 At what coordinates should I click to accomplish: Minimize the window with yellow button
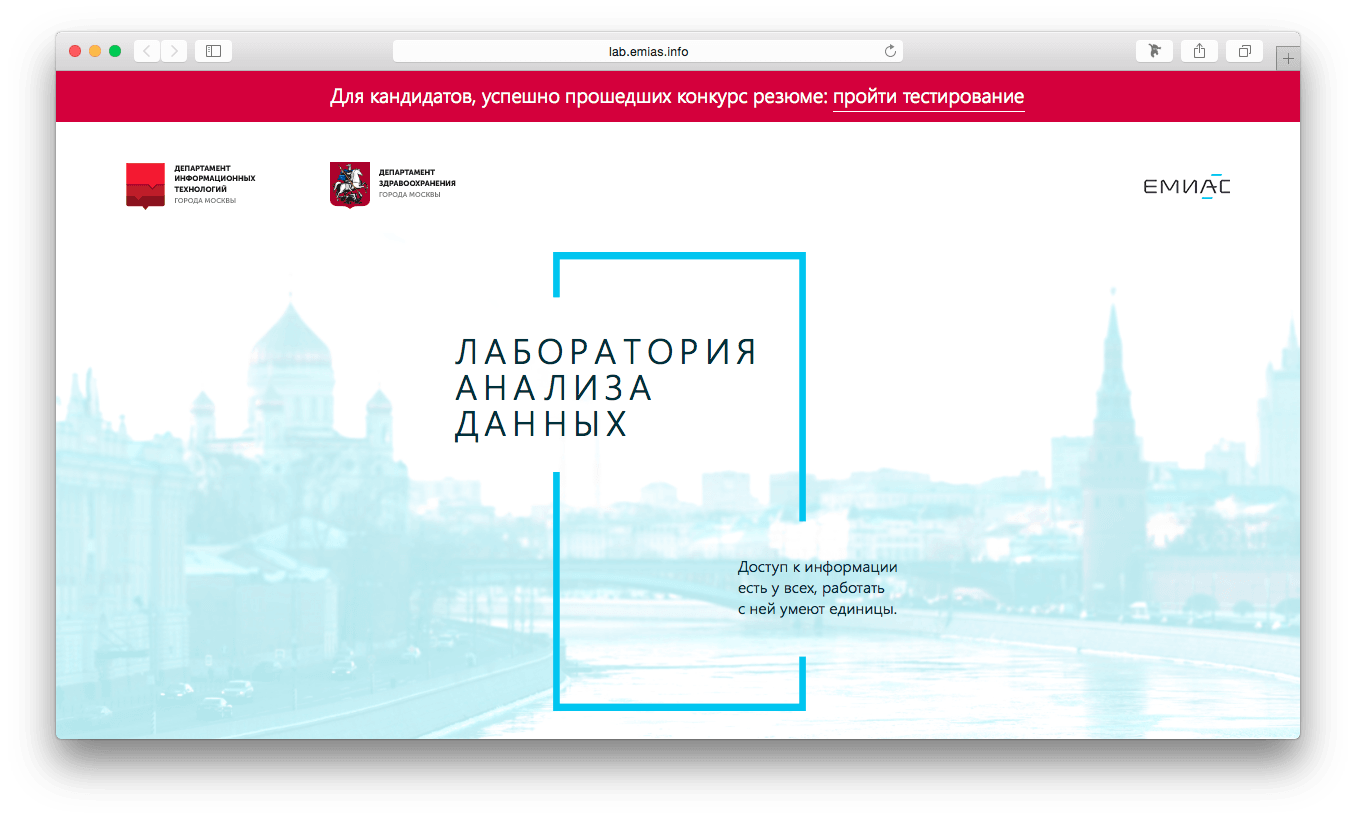tap(95, 51)
